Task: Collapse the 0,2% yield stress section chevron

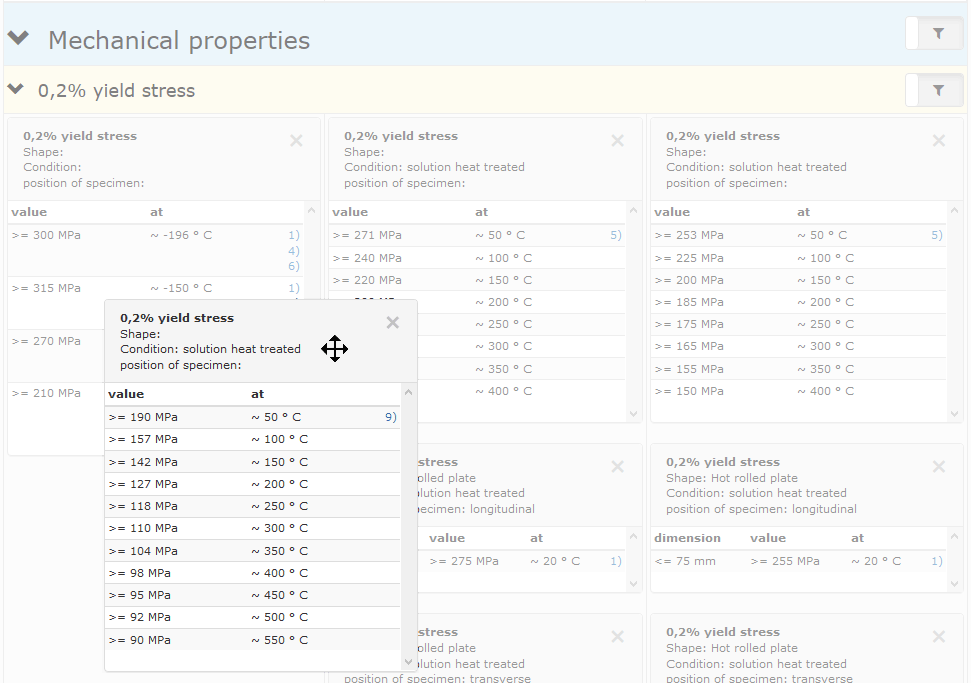Action: (x=15, y=90)
